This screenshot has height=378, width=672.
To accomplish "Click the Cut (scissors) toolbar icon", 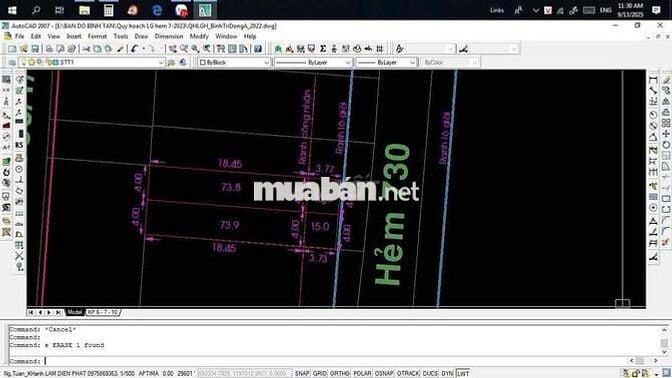I will [x=86, y=49].
